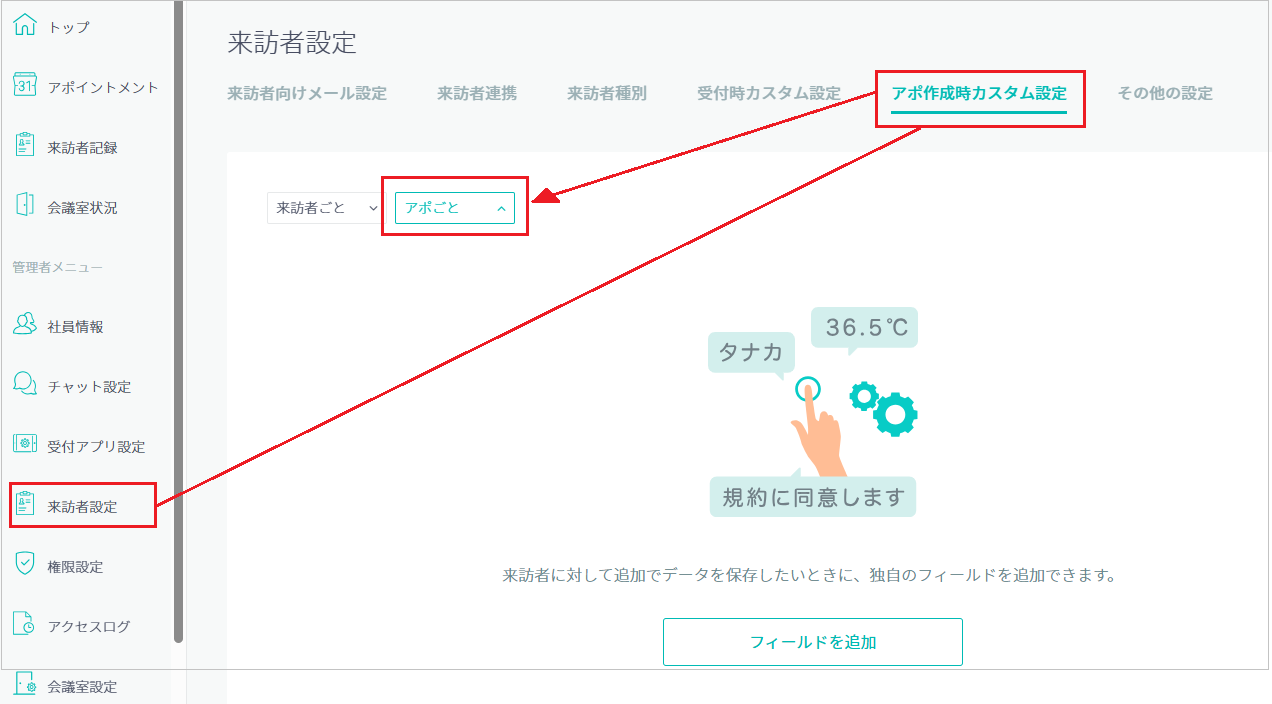Click the visitor records badge icon
The image size is (1272, 704).
click(x=26, y=147)
